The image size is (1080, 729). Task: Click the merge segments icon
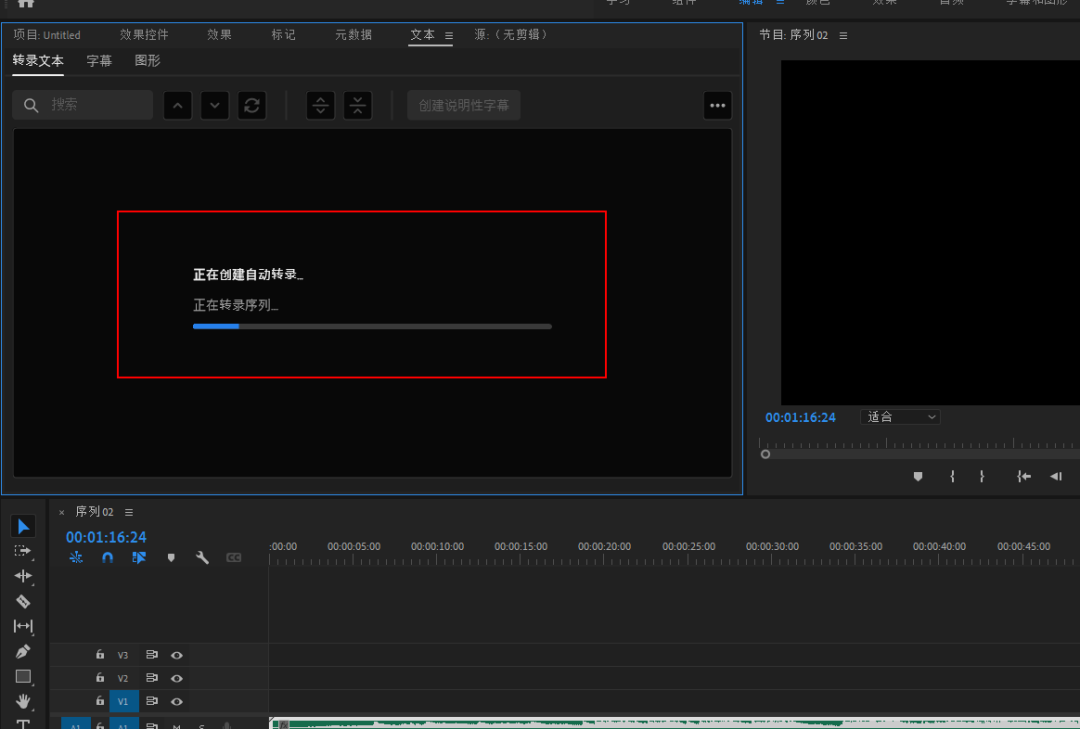pyautogui.click(x=357, y=105)
